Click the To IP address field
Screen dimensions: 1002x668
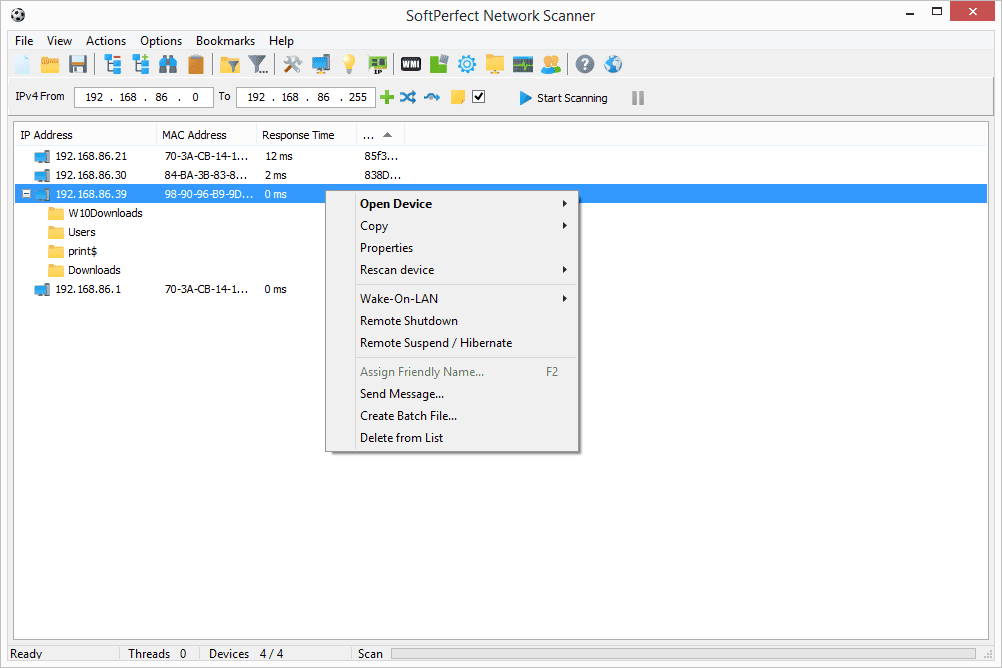pyautogui.click(x=305, y=97)
